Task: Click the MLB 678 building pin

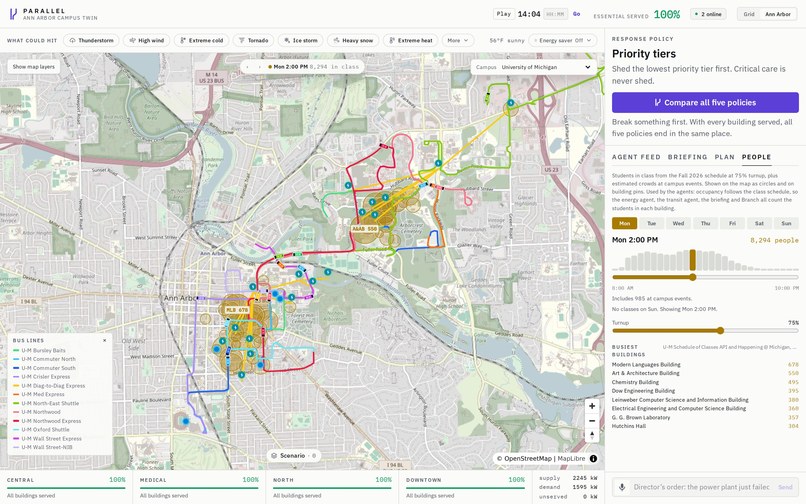Action: pyautogui.click(x=236, y=310)
